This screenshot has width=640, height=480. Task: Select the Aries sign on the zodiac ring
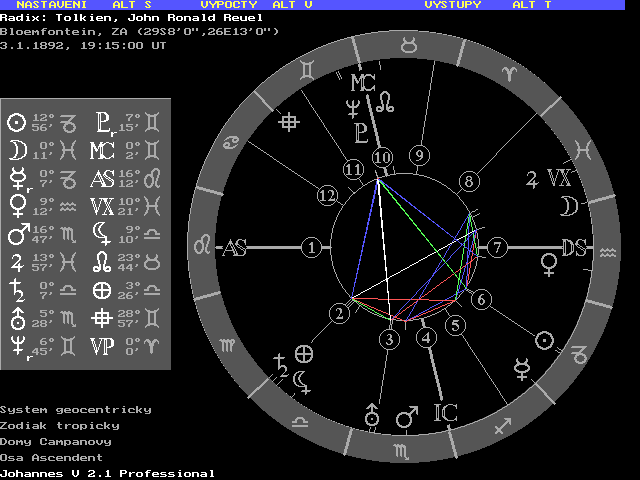coord(511,74)
